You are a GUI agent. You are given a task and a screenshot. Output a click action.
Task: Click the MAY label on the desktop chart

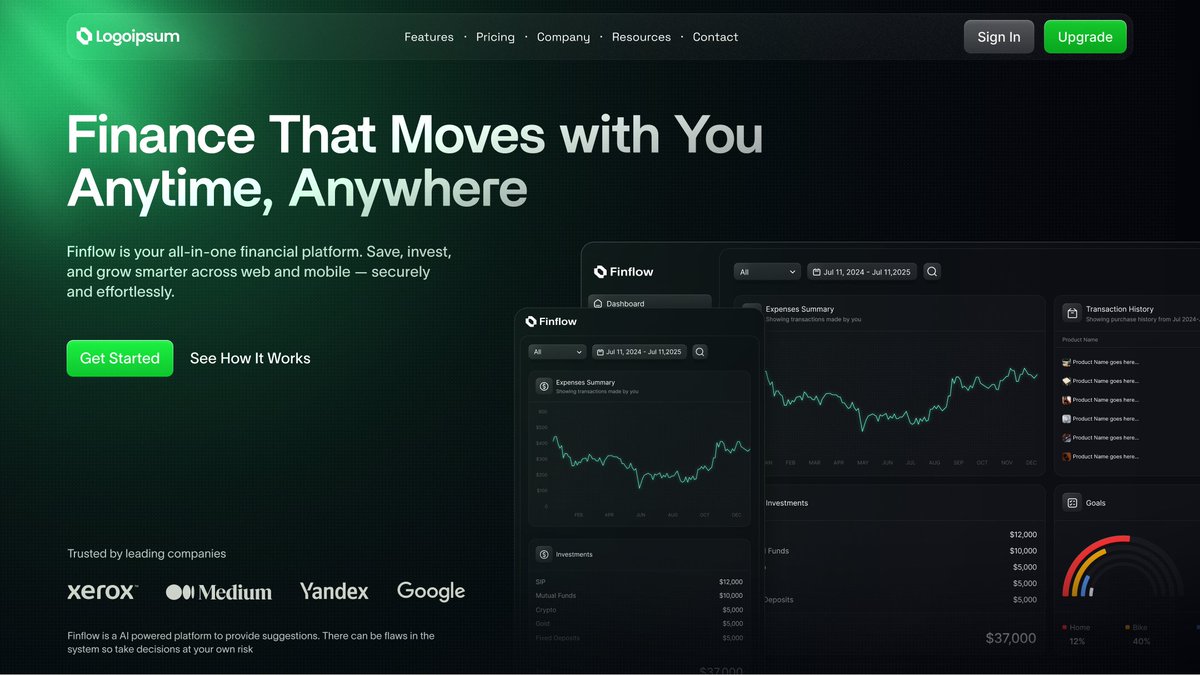tap(862, 463)
